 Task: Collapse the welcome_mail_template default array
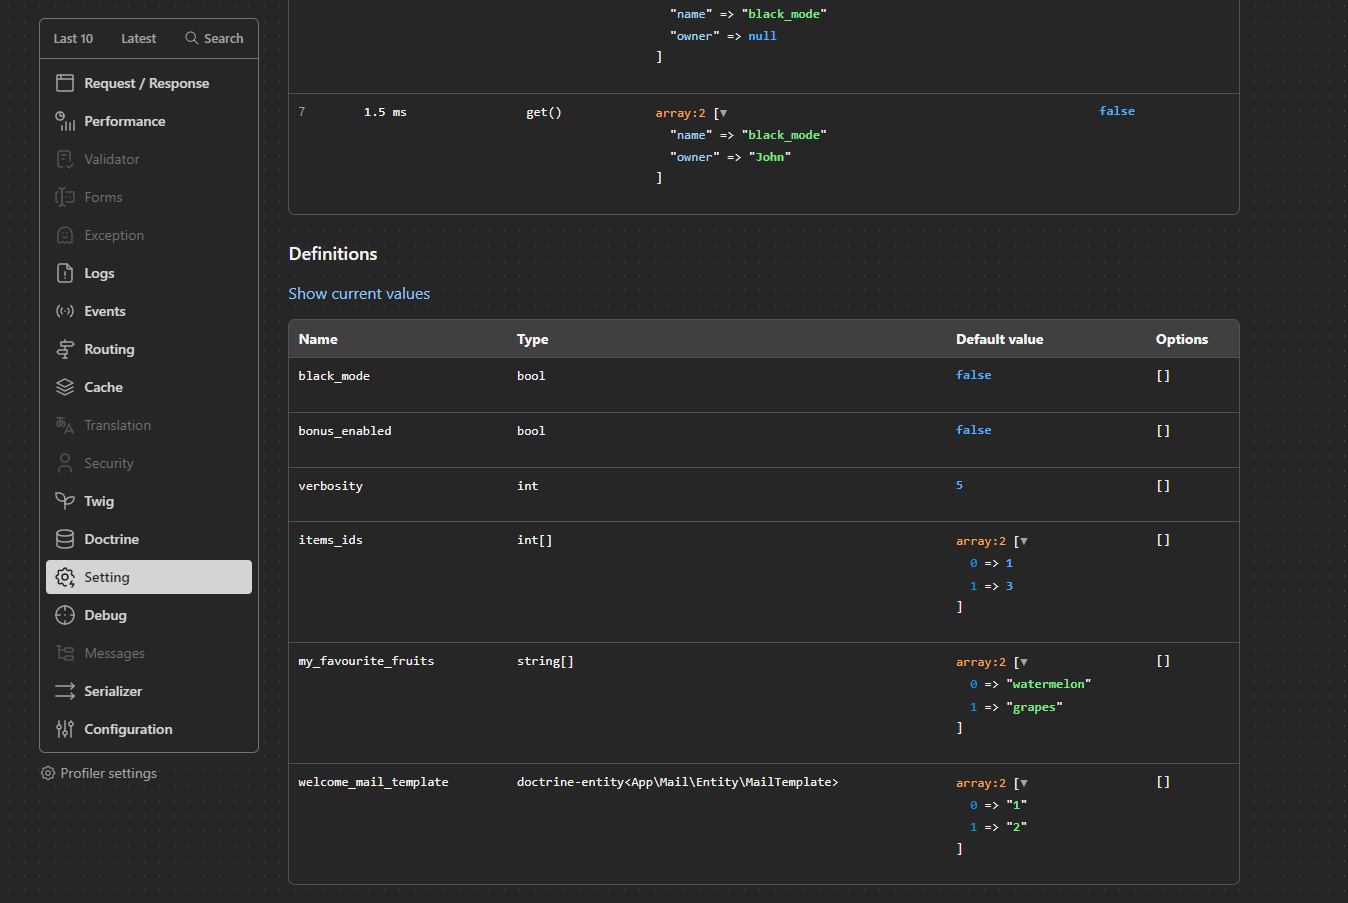tap(1023, 783)
